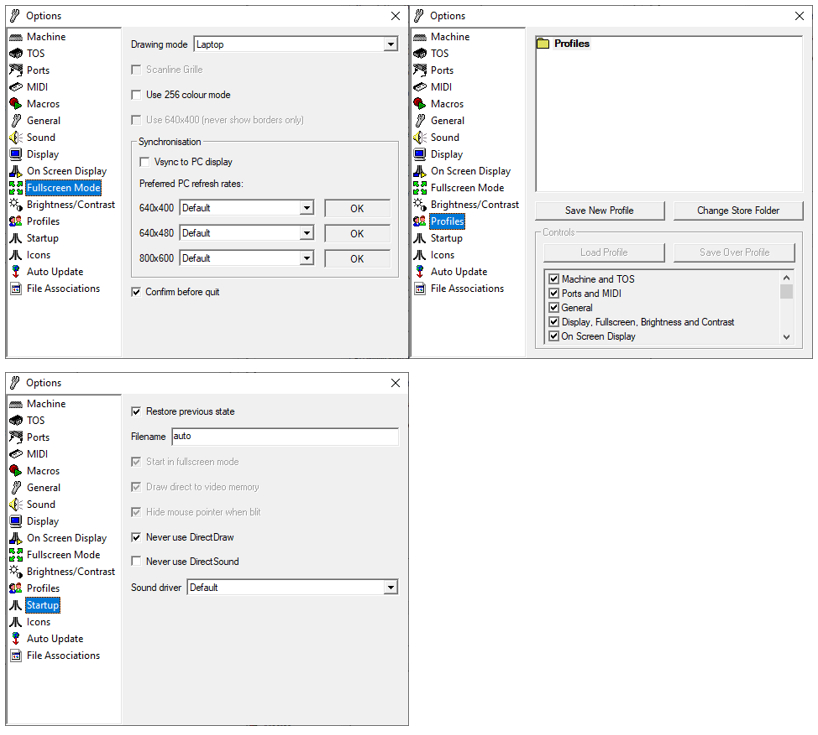Screen dimensions: 818x735
Task: Click the profile options list scroll-down arrow
Action: click(x=787, y=338)
